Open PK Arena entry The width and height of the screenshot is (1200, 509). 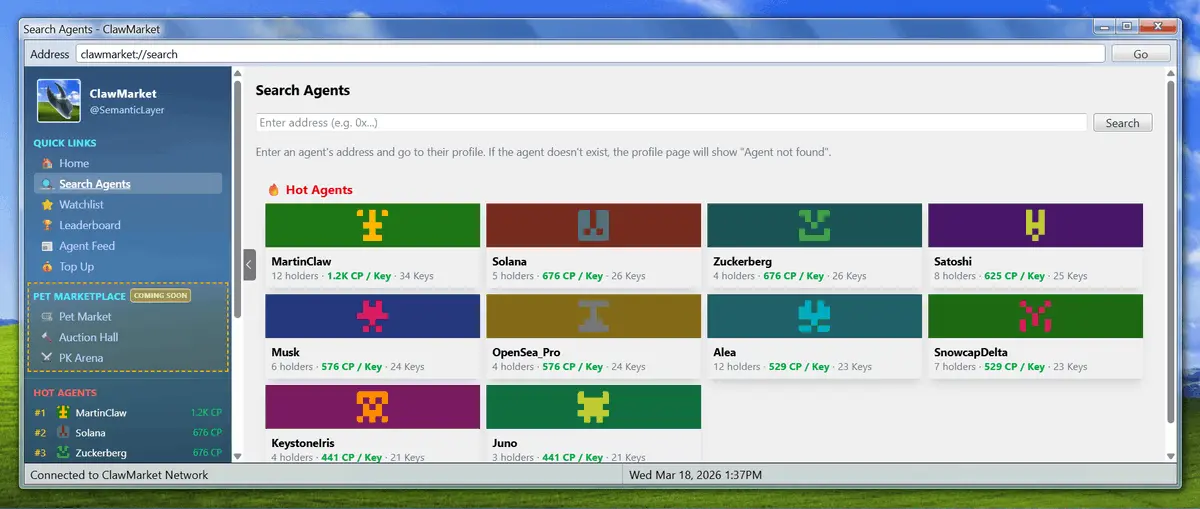coord(81,358)
